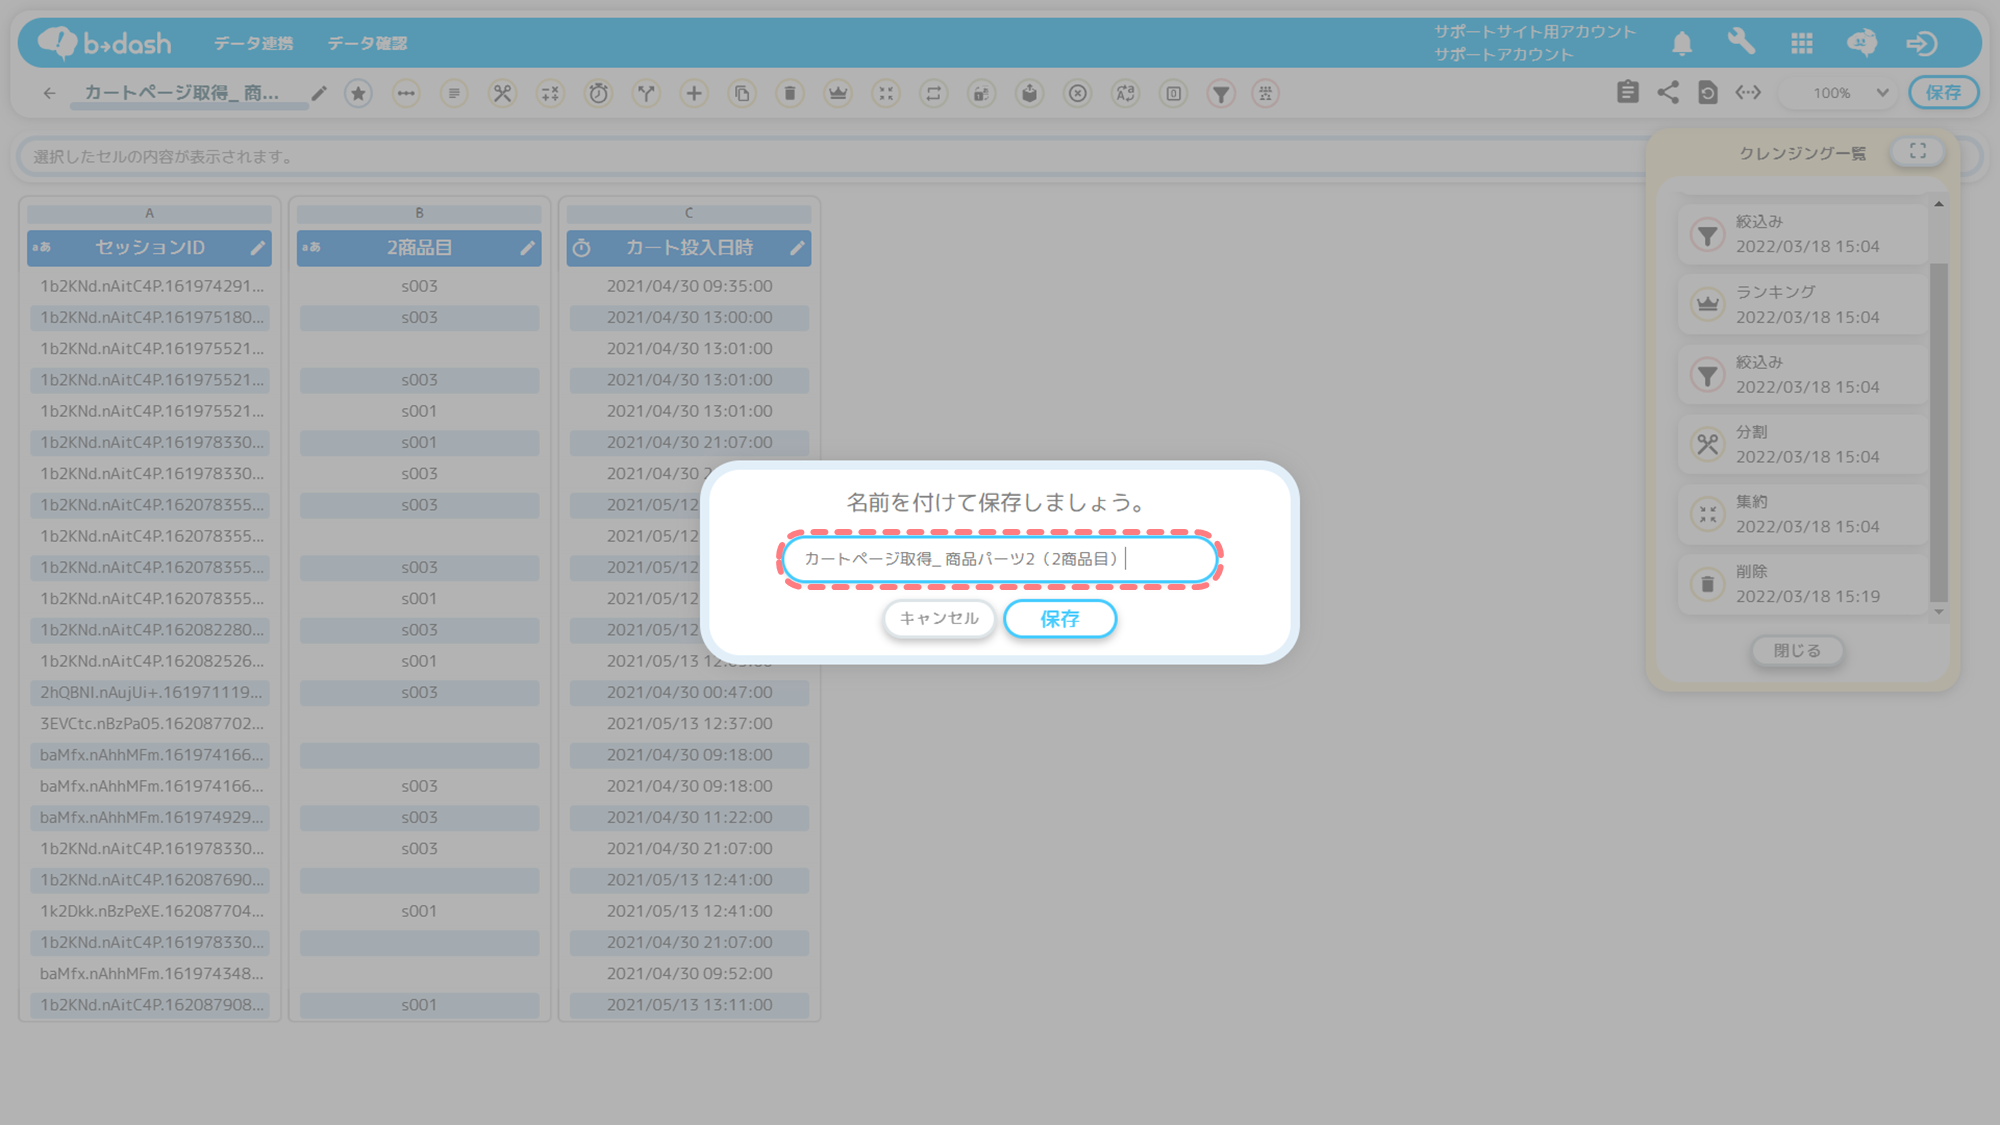
Task: Click the circled X toolbar icon
Action: pos(1078,93)
